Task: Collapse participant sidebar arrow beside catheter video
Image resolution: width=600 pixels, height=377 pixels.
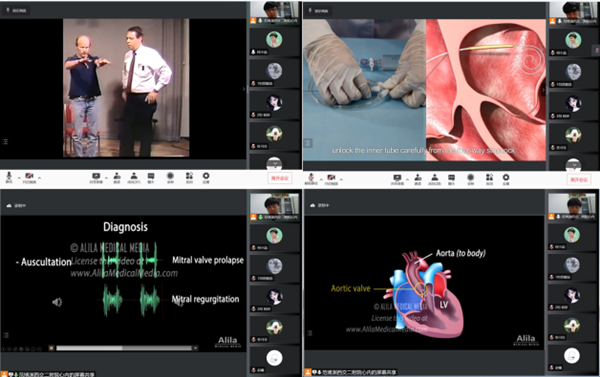Action: [x=543, y=90]
